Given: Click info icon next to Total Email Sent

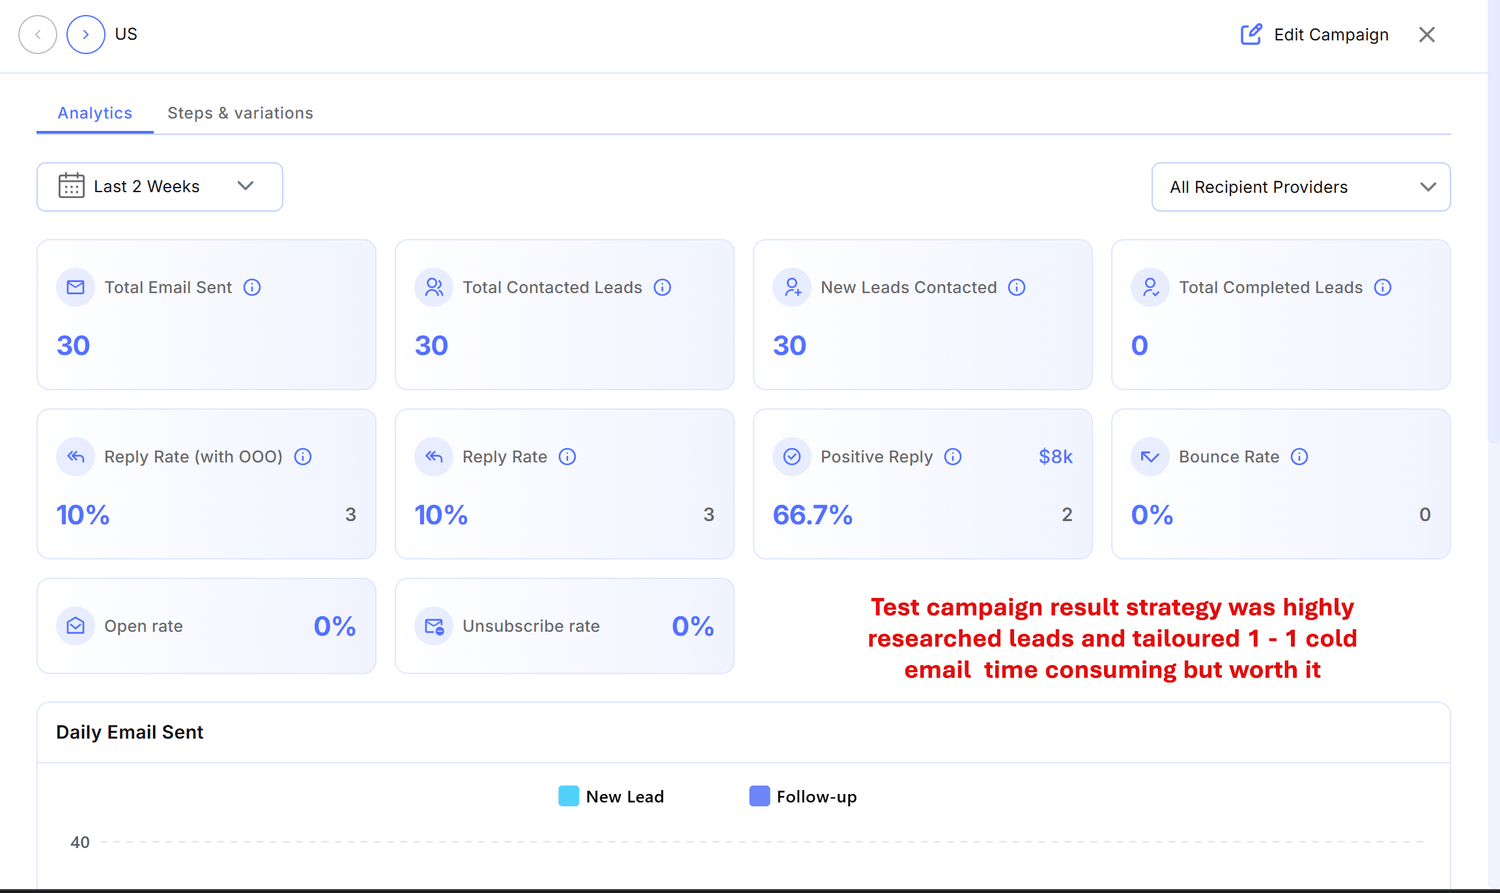Looking at the screenshot, I should coord(252,288).
